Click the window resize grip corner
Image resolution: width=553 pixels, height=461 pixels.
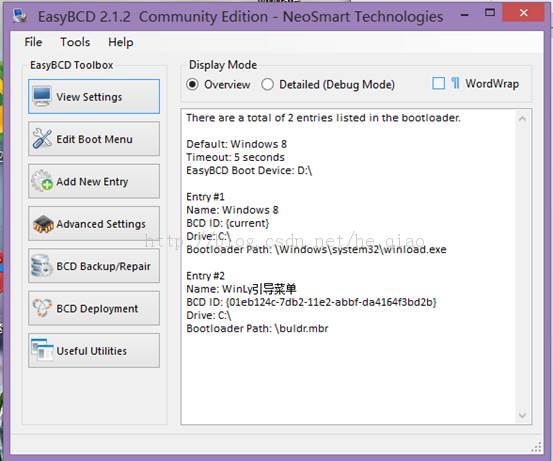536,447
